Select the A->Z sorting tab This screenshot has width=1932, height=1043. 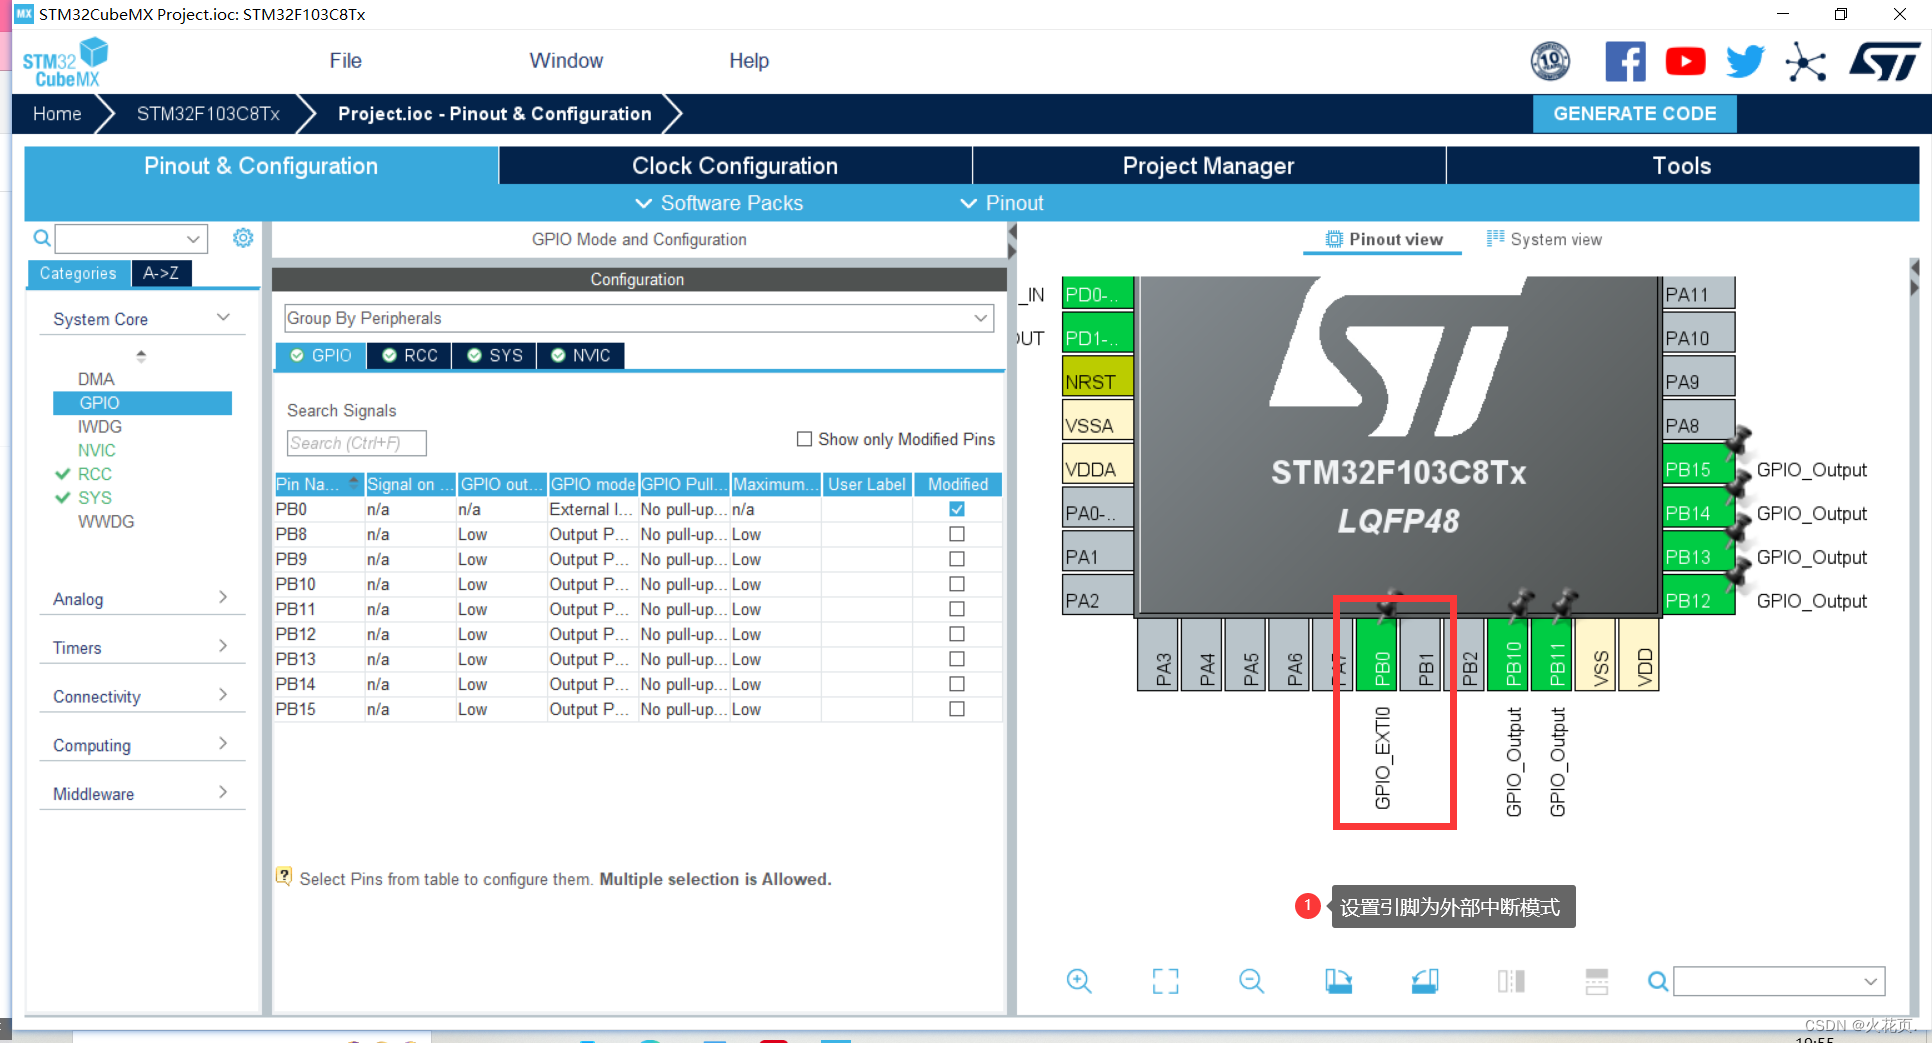point(161,273)
